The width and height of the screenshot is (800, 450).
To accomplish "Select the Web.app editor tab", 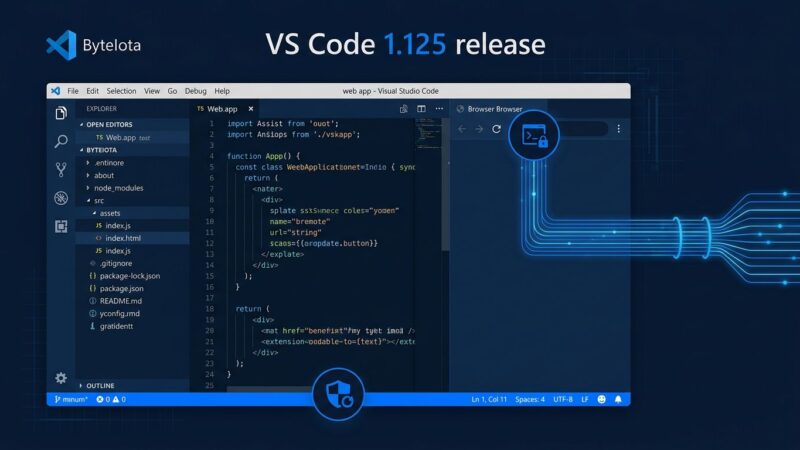I will click(223, 109).
